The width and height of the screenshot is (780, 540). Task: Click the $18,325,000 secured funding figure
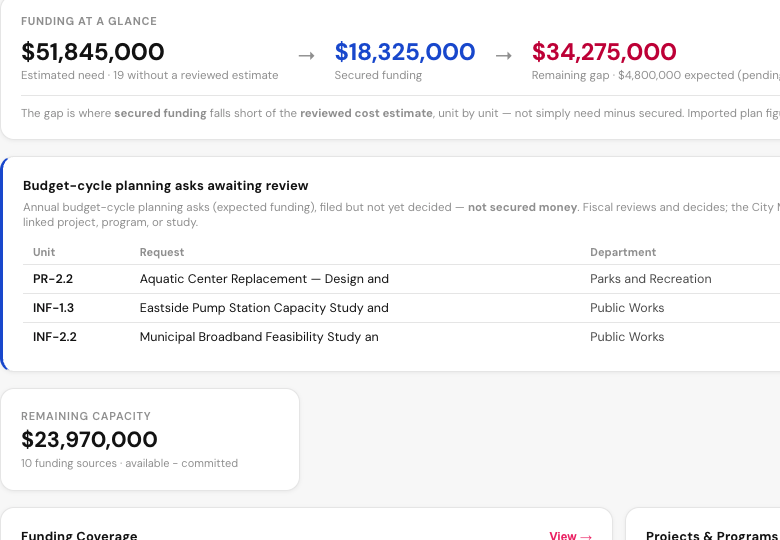[405, 52]
